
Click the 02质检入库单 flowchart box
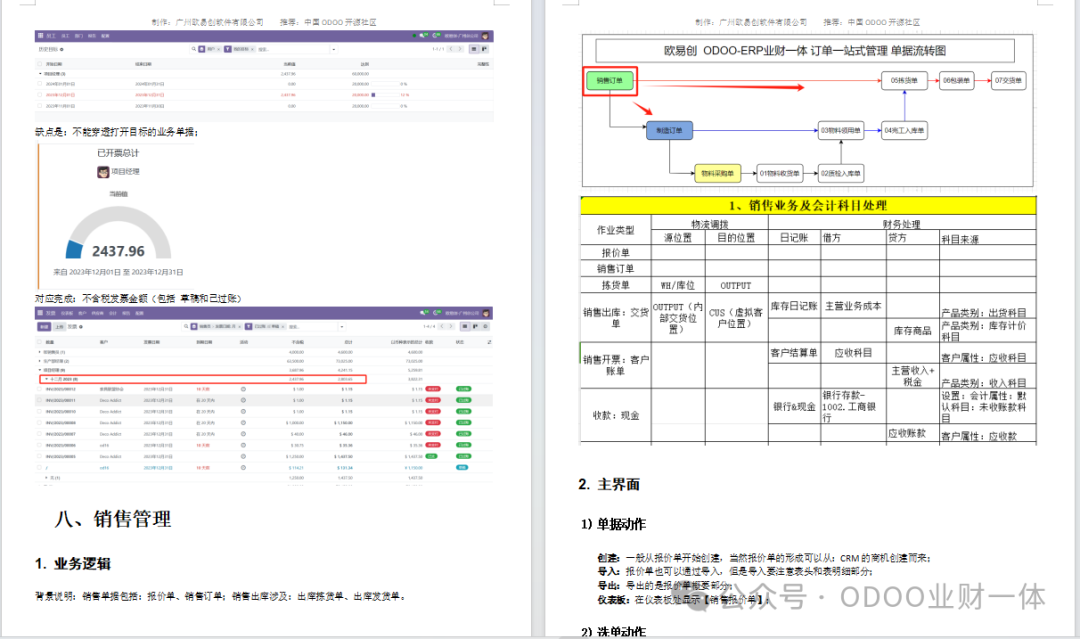(840, 174)
